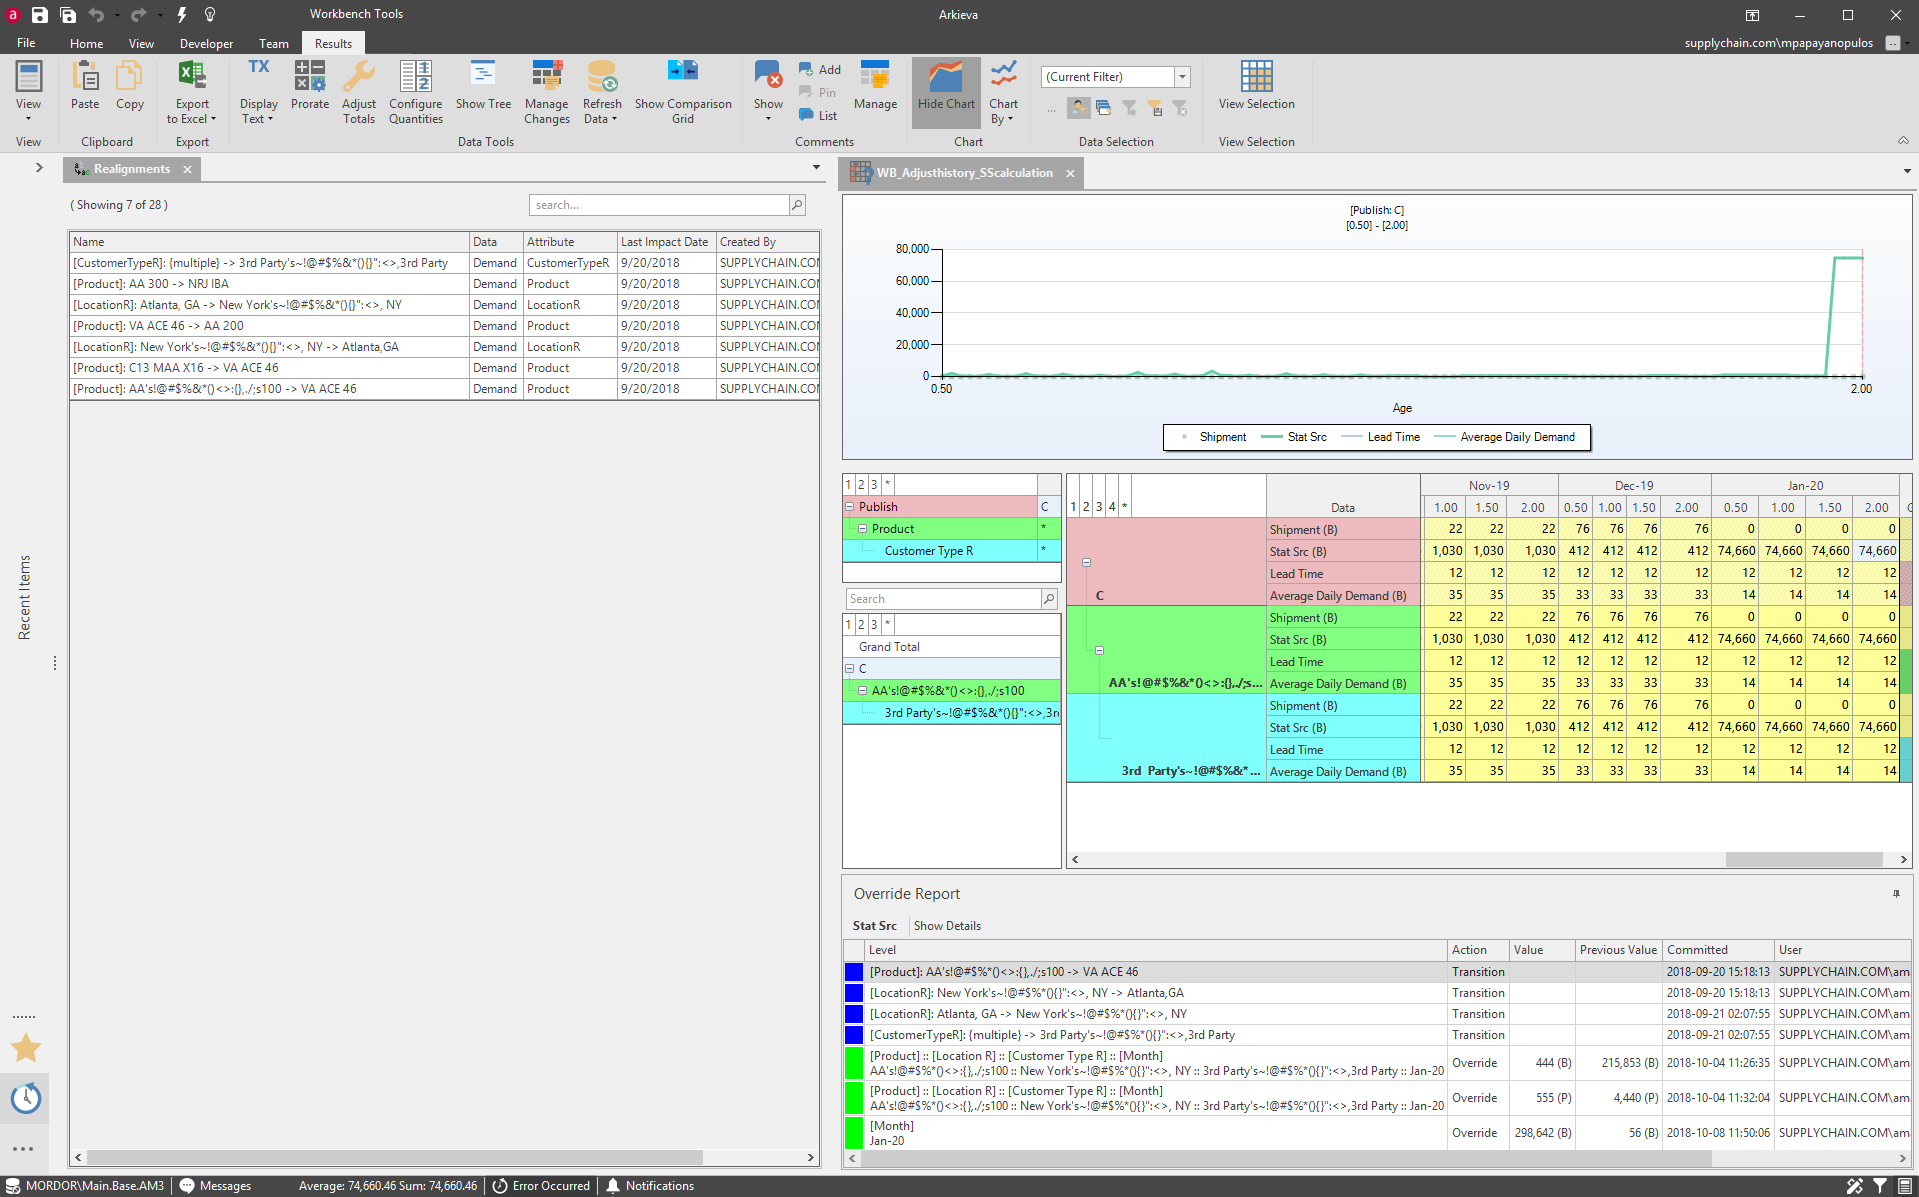1919x1197 pixels.
Task: Click the Search field above Grand Total tree
Action: click(943, 599)
